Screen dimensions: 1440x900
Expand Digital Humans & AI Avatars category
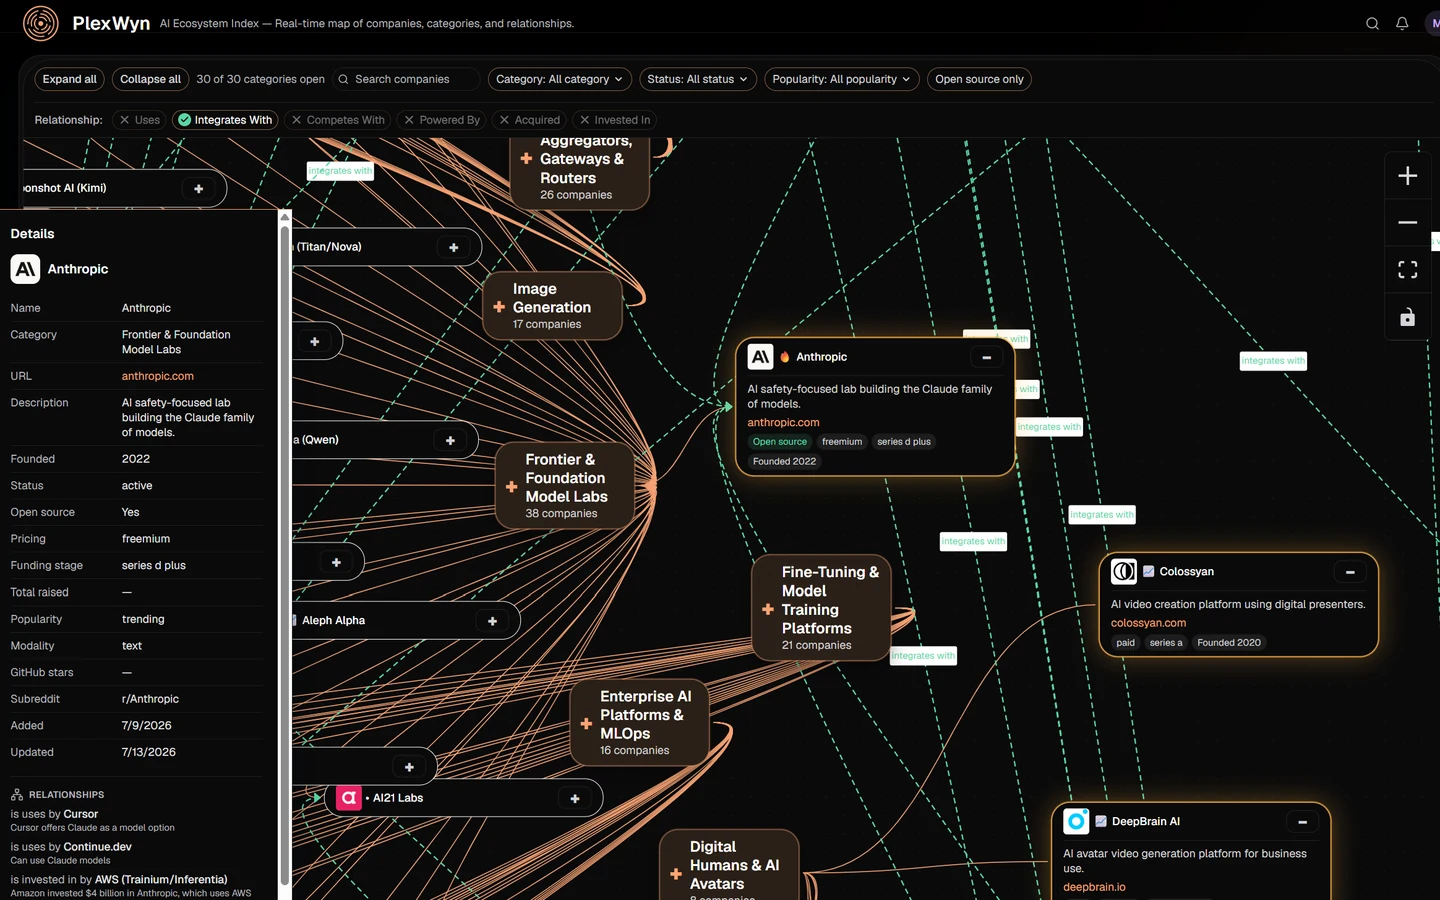click(676, 874)
